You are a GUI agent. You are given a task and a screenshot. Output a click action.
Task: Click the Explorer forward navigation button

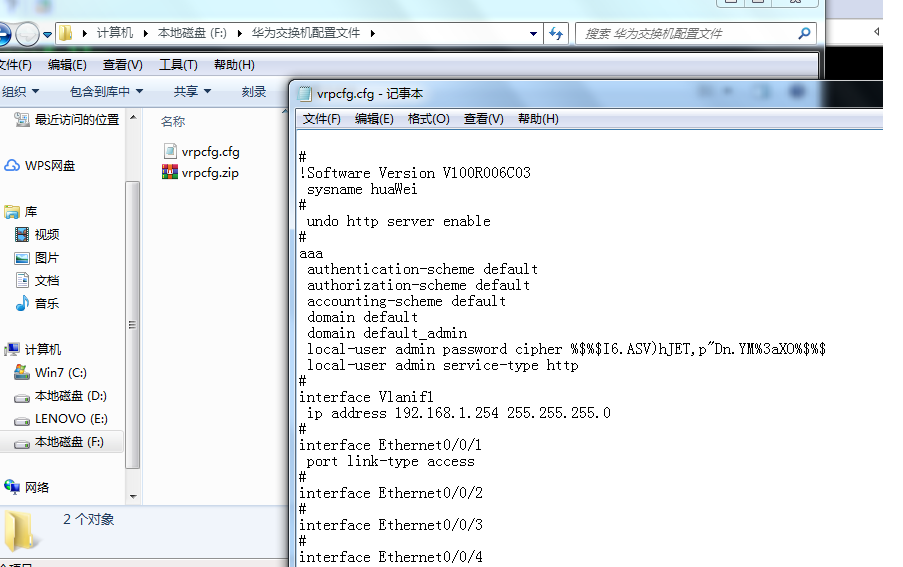coord(27,34)
